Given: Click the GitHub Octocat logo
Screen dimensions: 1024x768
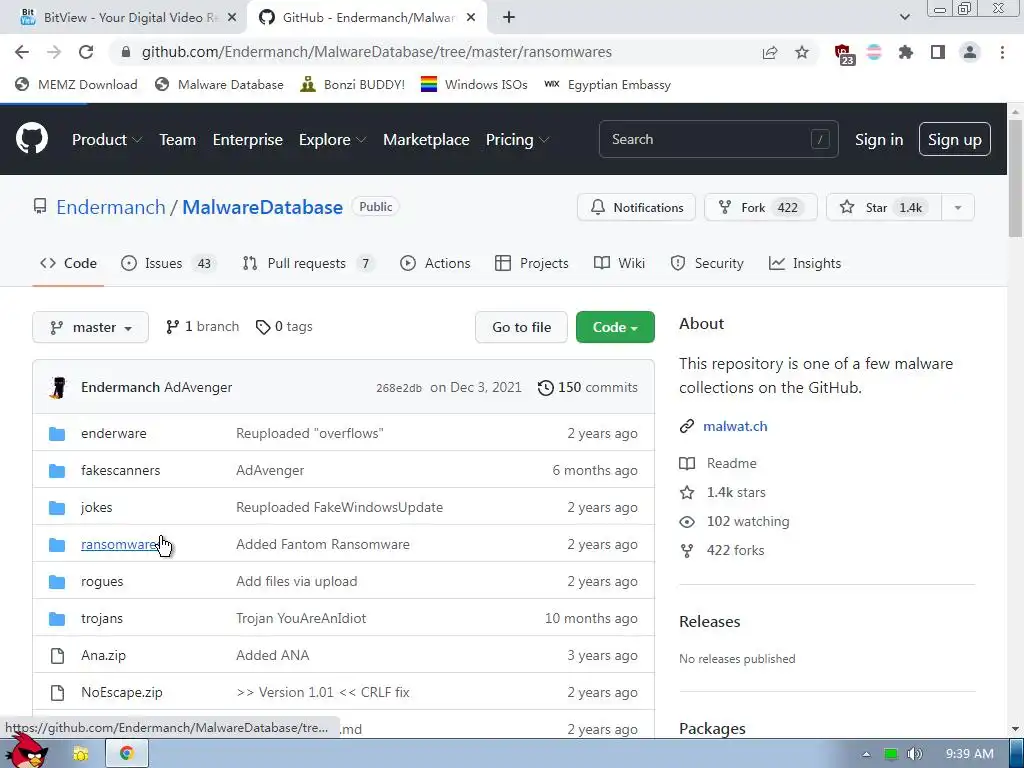Looking at the screenshot, I should tap(31, 138).
